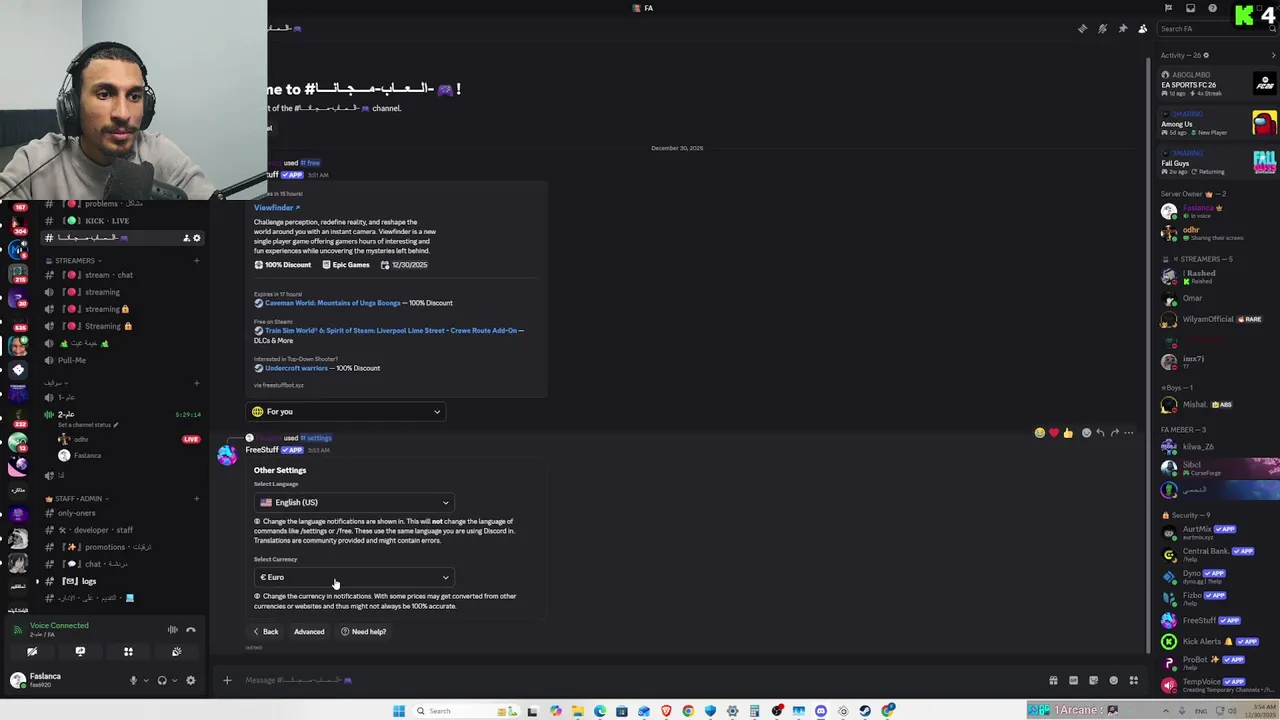Deafen with the headphones icon
Image resolution: width=1280 pixels, height=720 pixels.
[162, 681]
